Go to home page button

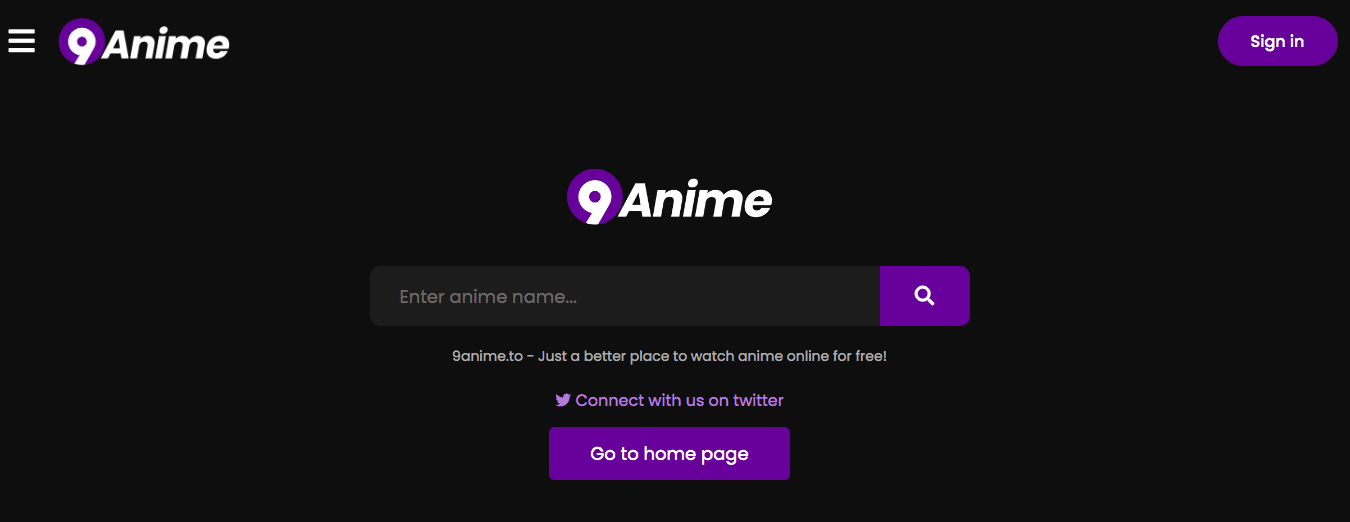coord(669,454)
